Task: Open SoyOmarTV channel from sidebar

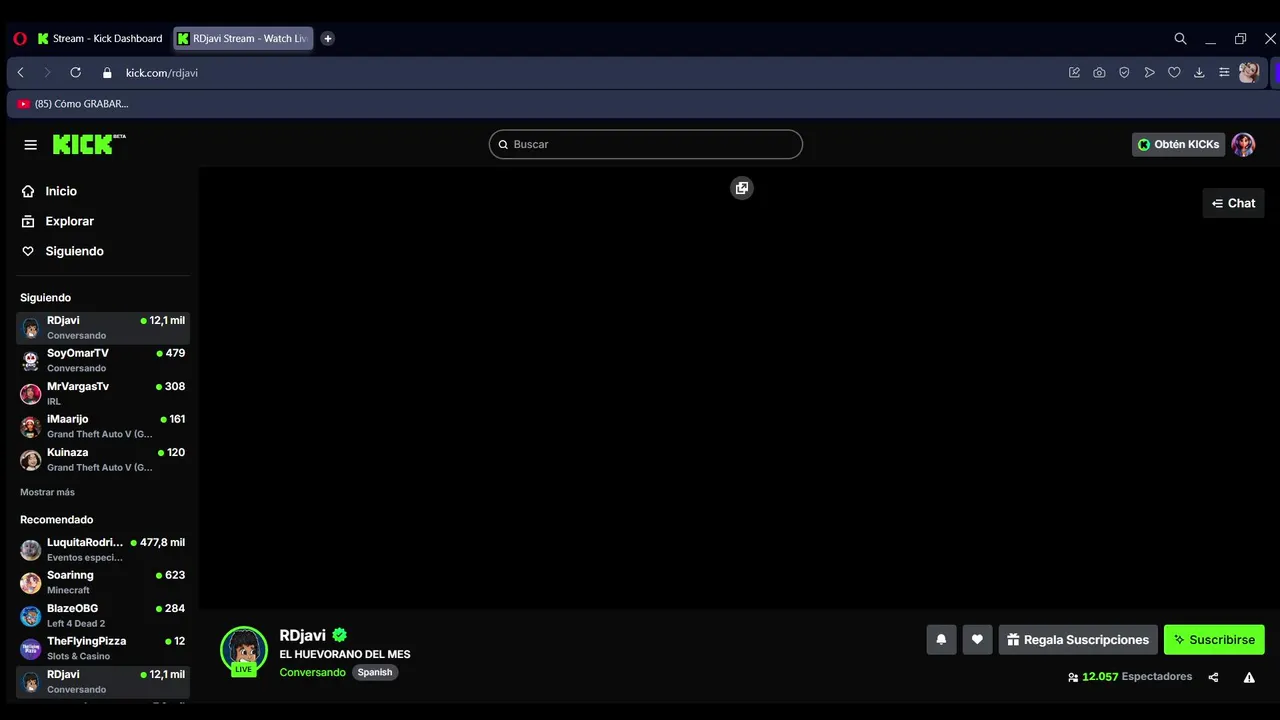Action: click(x=103, y=360)
